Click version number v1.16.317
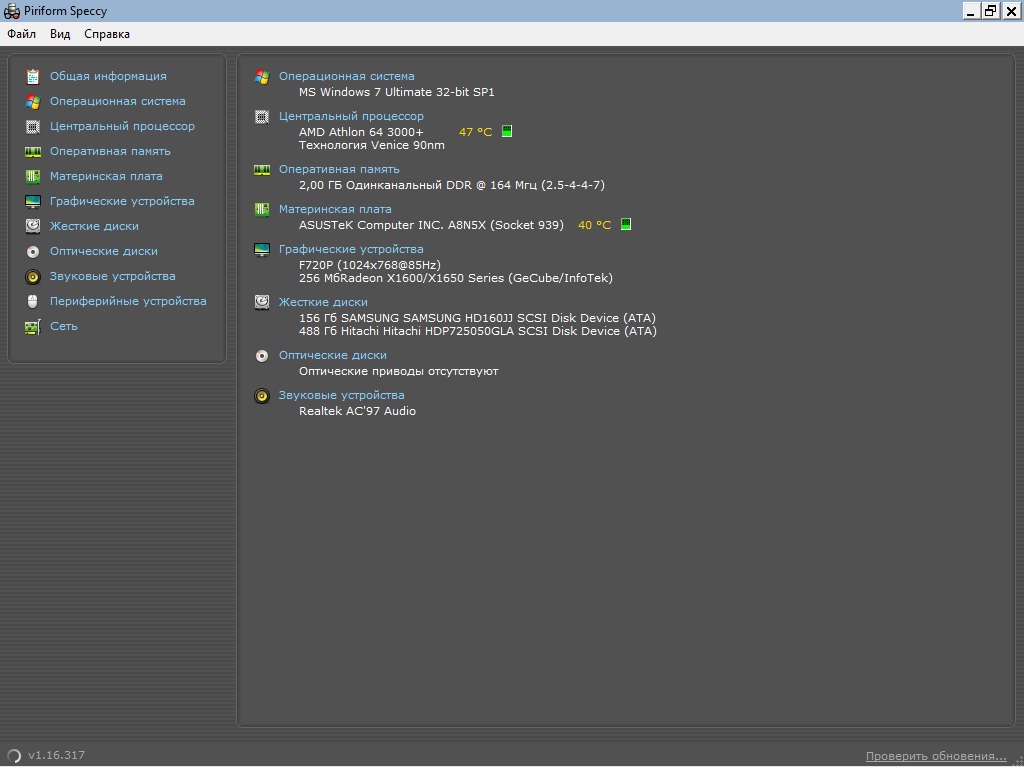The image size is (1024, 768). (x=56, y=756)
